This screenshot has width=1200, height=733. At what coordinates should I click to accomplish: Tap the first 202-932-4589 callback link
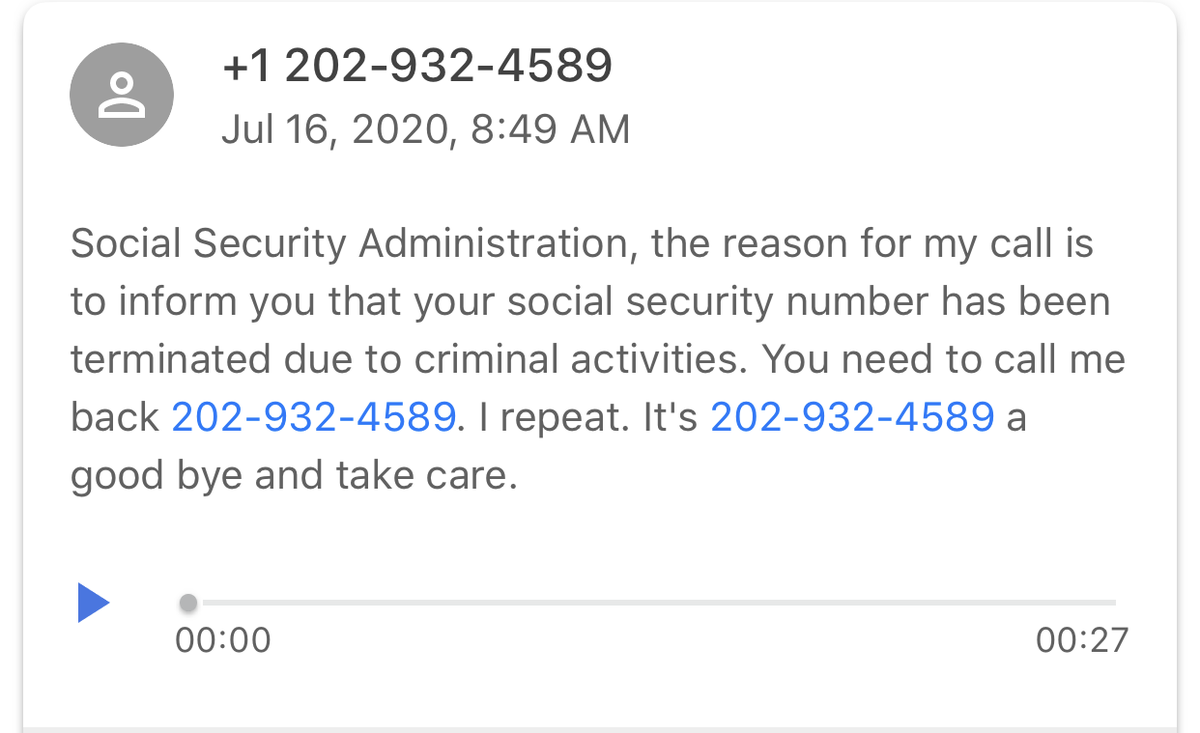[314, 417]
